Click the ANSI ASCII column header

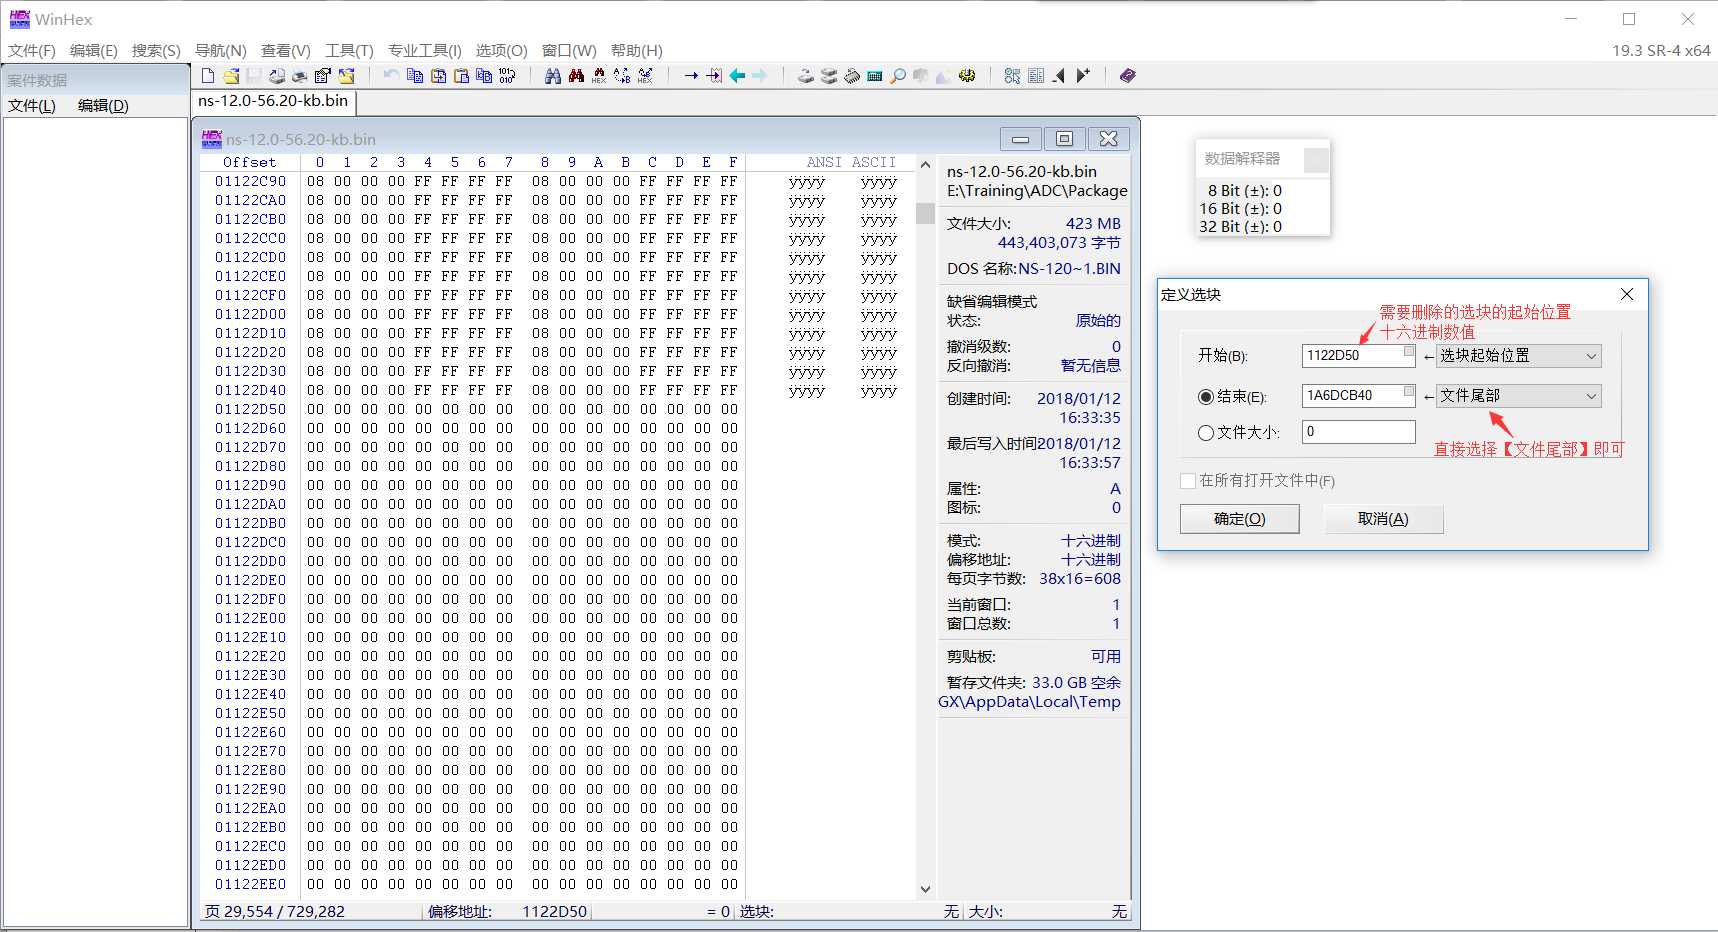[851, 162]
